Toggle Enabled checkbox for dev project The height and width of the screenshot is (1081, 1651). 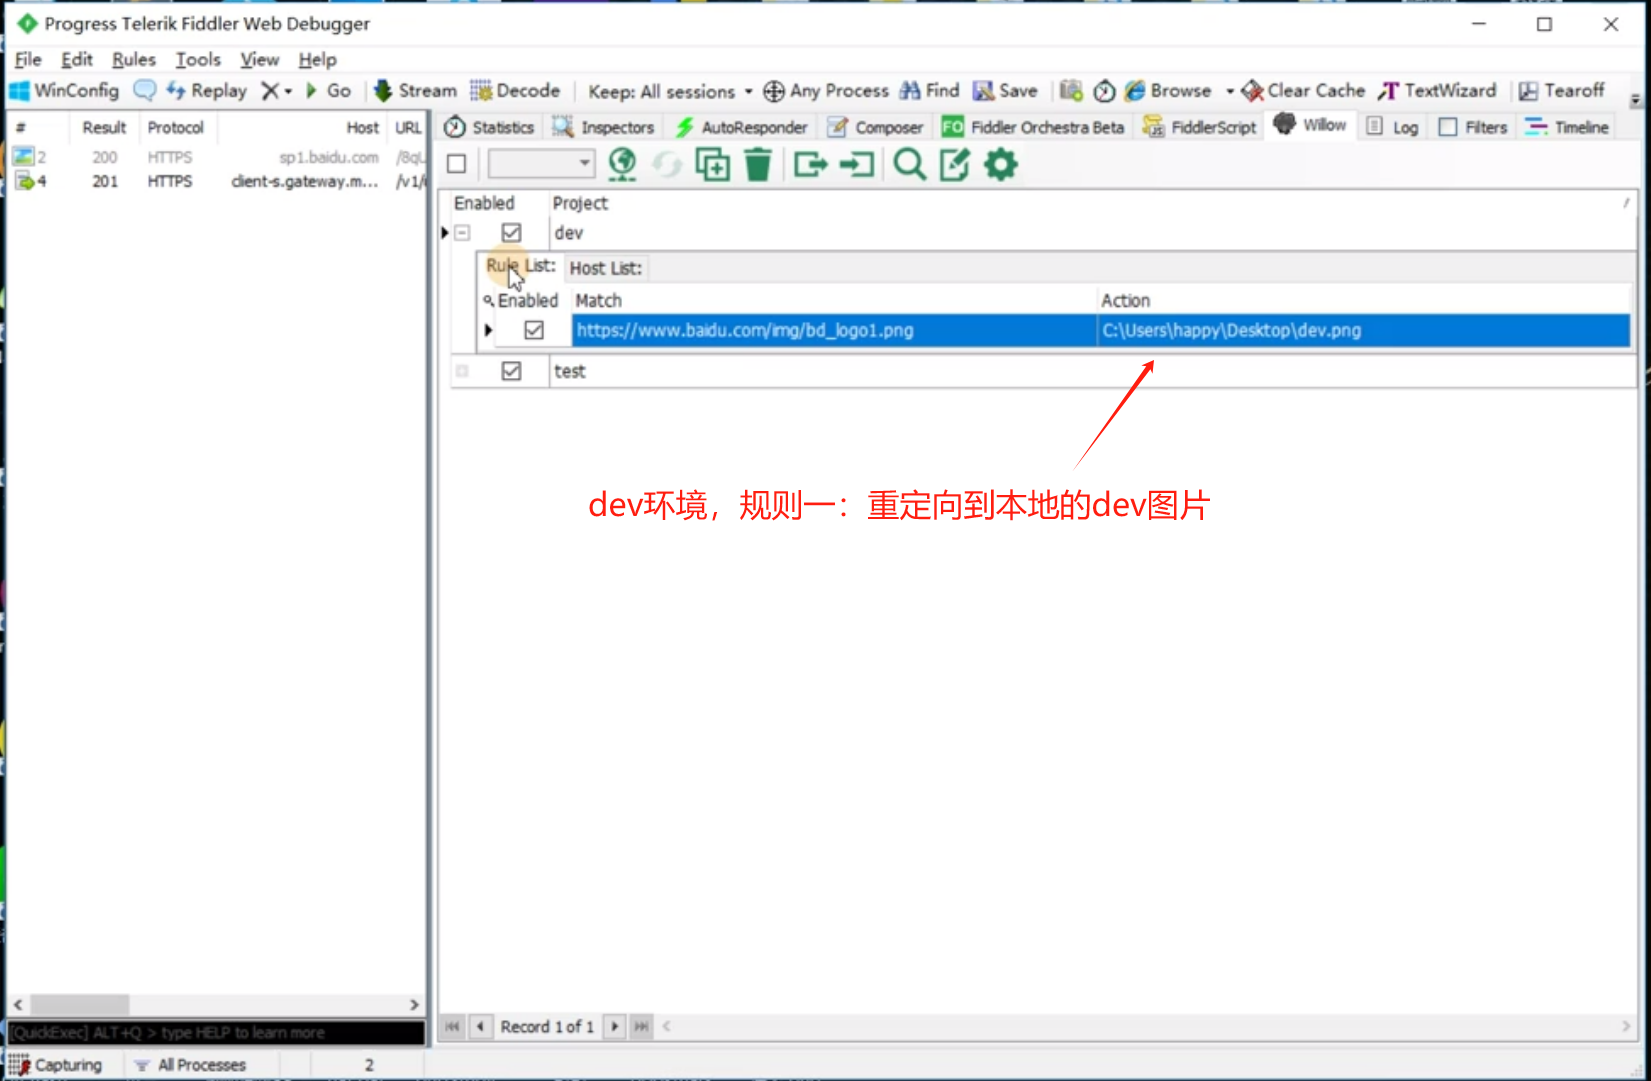pos(511,233)
